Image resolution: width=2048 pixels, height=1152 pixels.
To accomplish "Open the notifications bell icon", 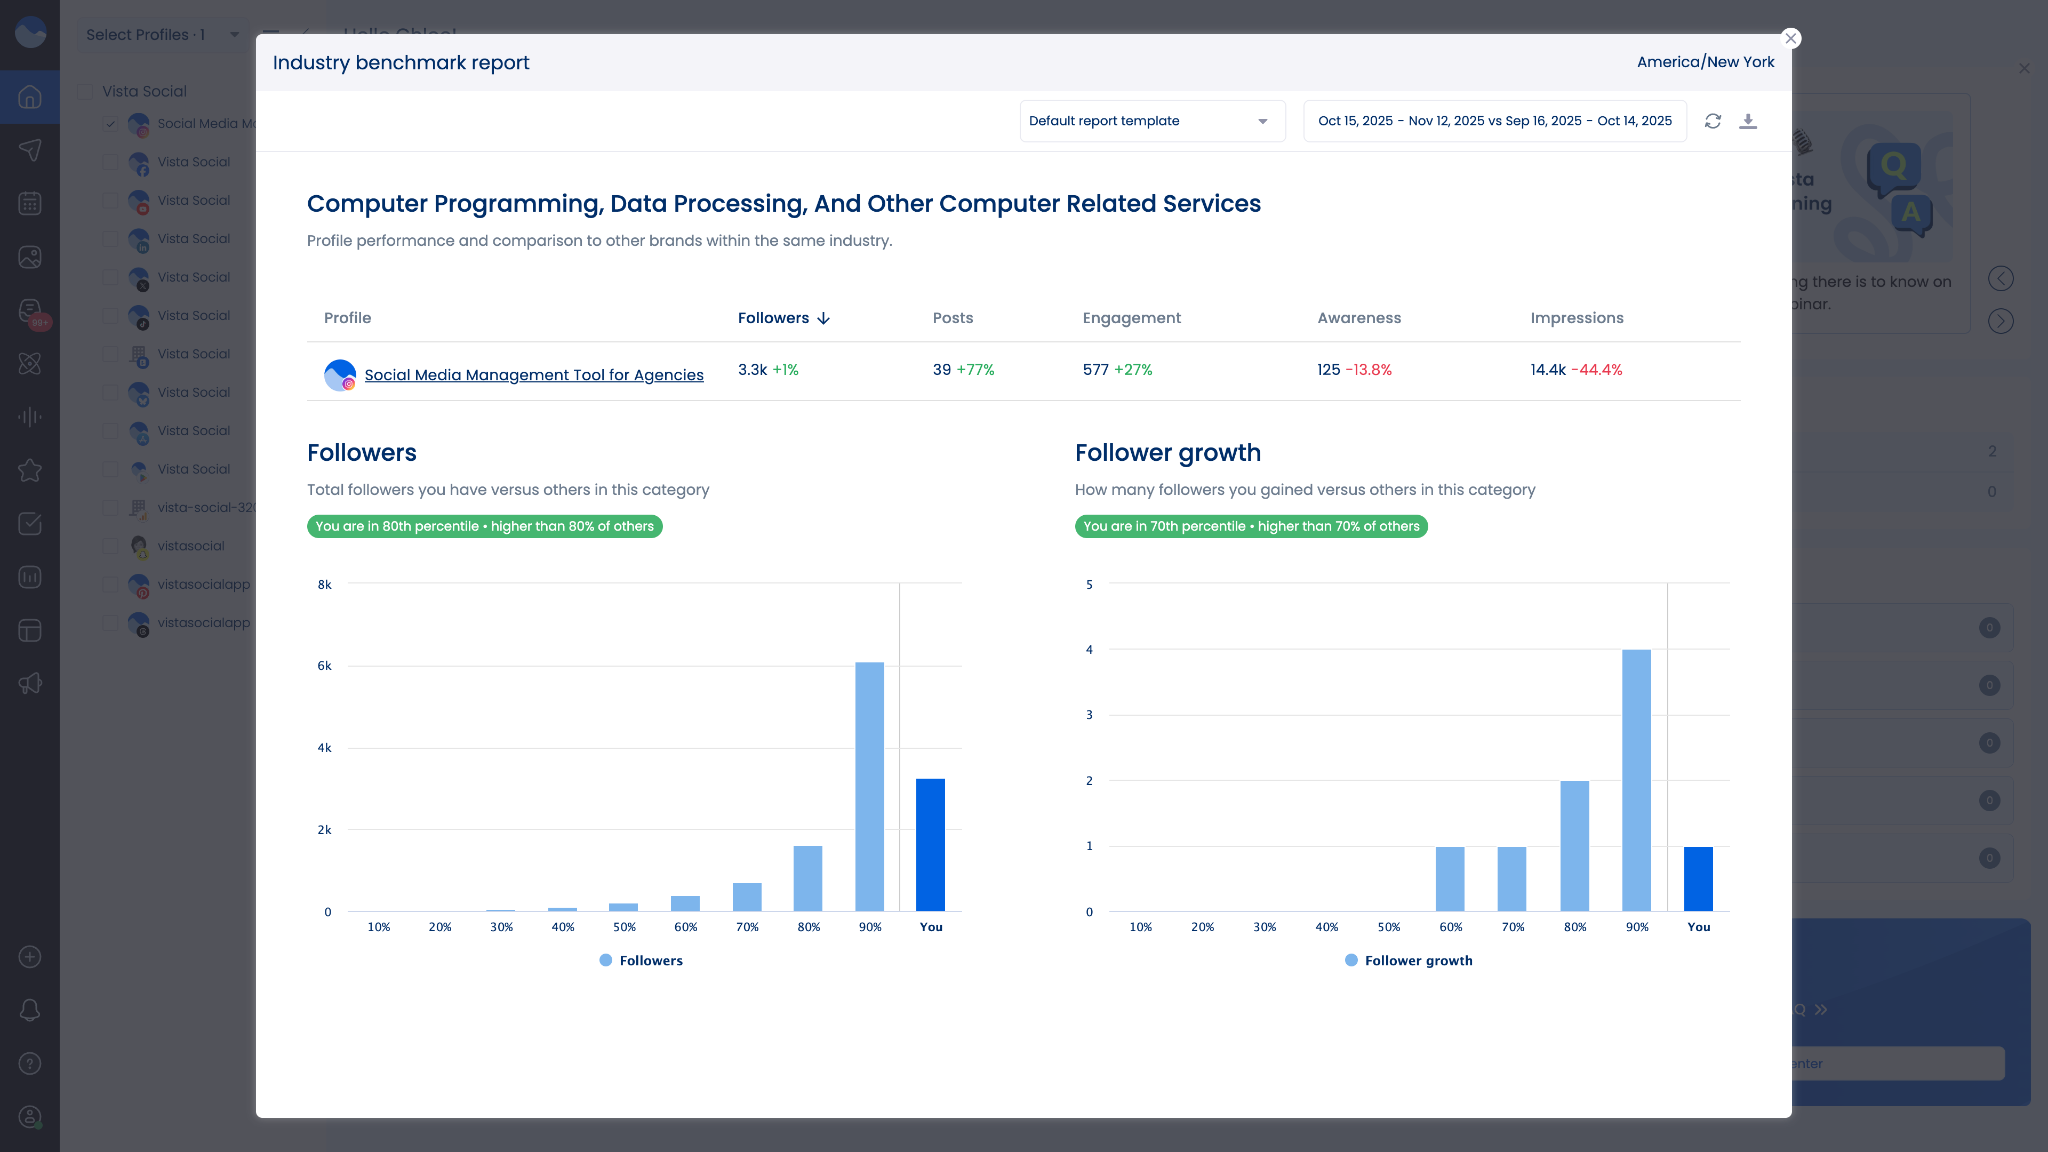I will coord(30,1009).
